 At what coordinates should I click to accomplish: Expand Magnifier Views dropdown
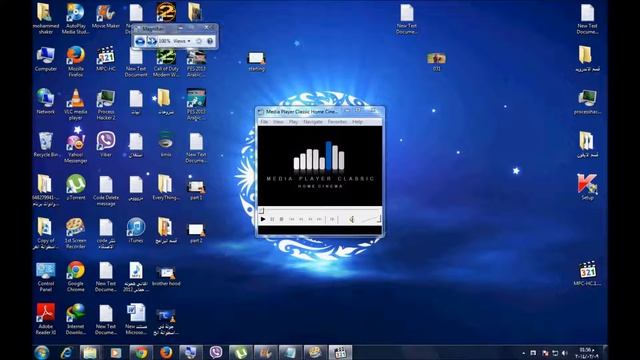[182, 41]
